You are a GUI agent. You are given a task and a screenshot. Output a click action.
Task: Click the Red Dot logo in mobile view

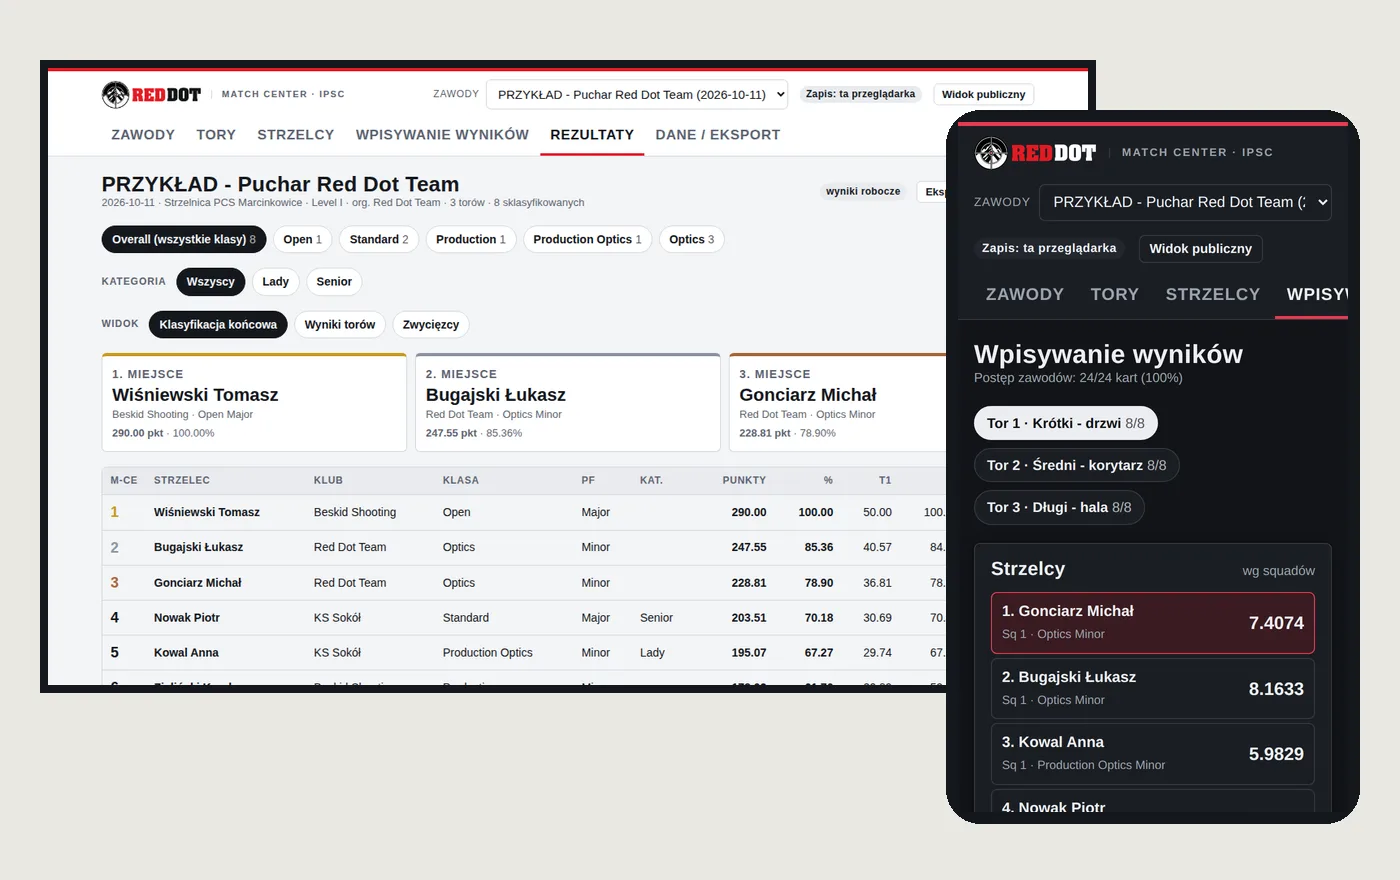(1035, 152)
